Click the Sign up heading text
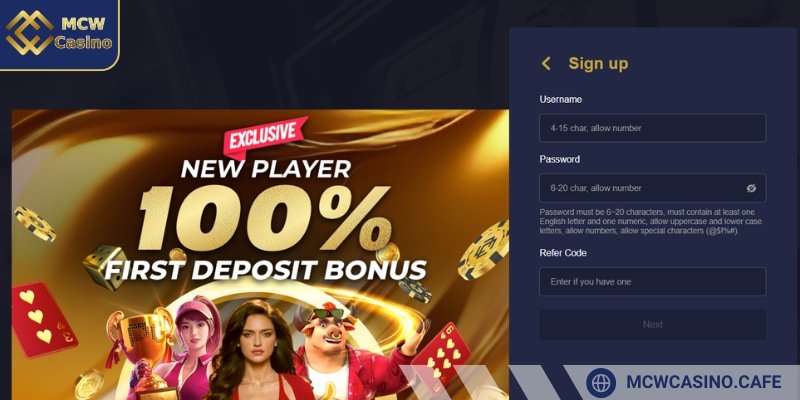 (598, 64)
